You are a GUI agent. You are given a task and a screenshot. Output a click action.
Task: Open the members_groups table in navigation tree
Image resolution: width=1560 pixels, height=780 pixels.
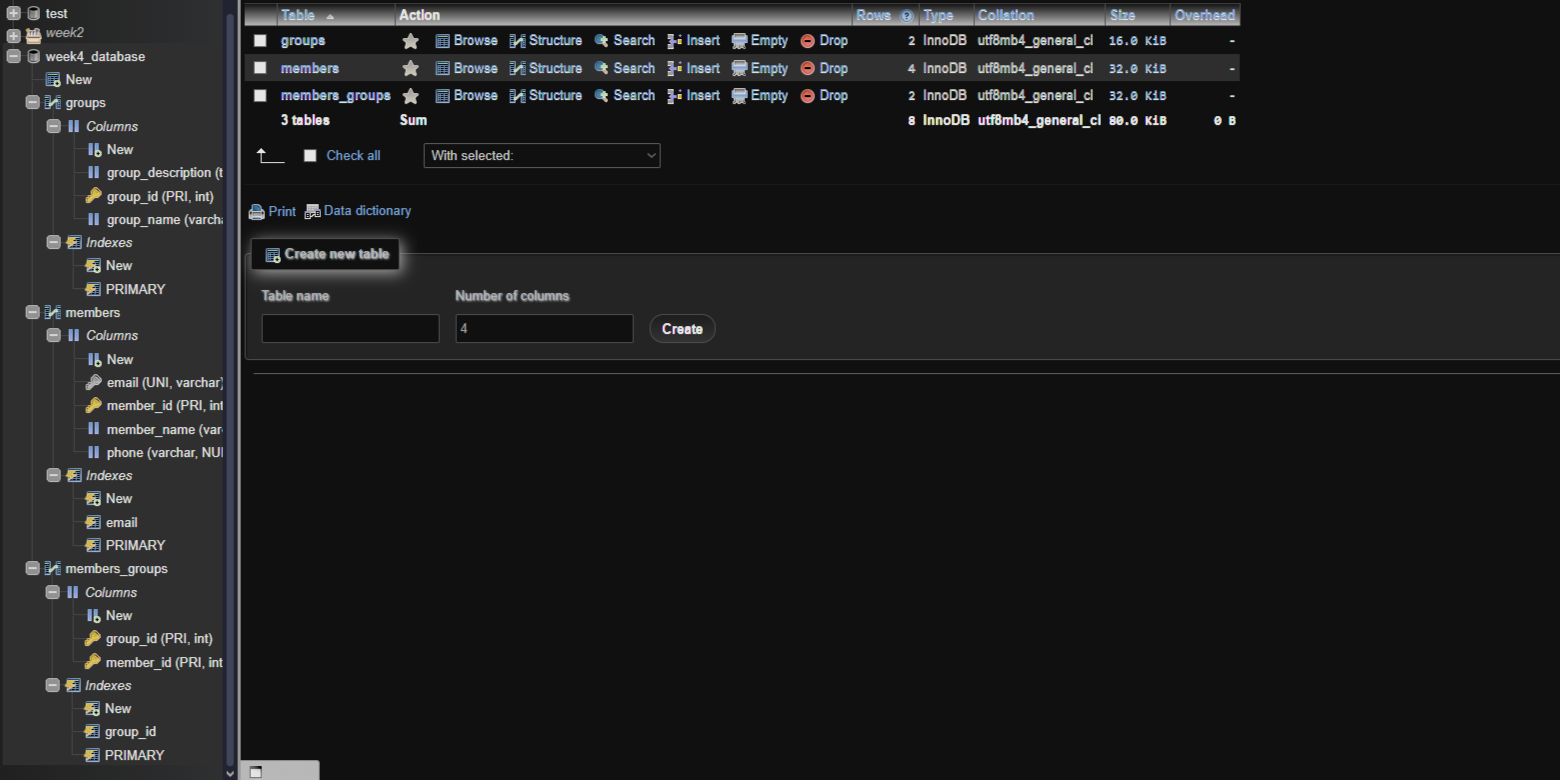116,569
